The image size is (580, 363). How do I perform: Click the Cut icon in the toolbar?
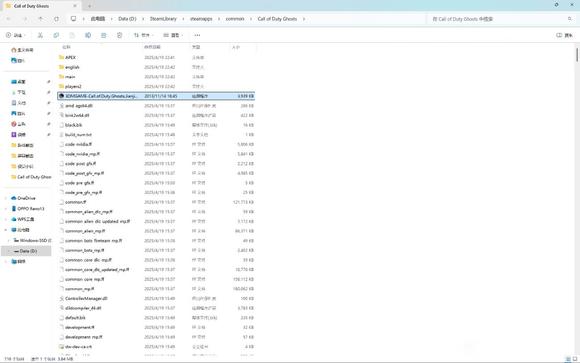[40, 35]
